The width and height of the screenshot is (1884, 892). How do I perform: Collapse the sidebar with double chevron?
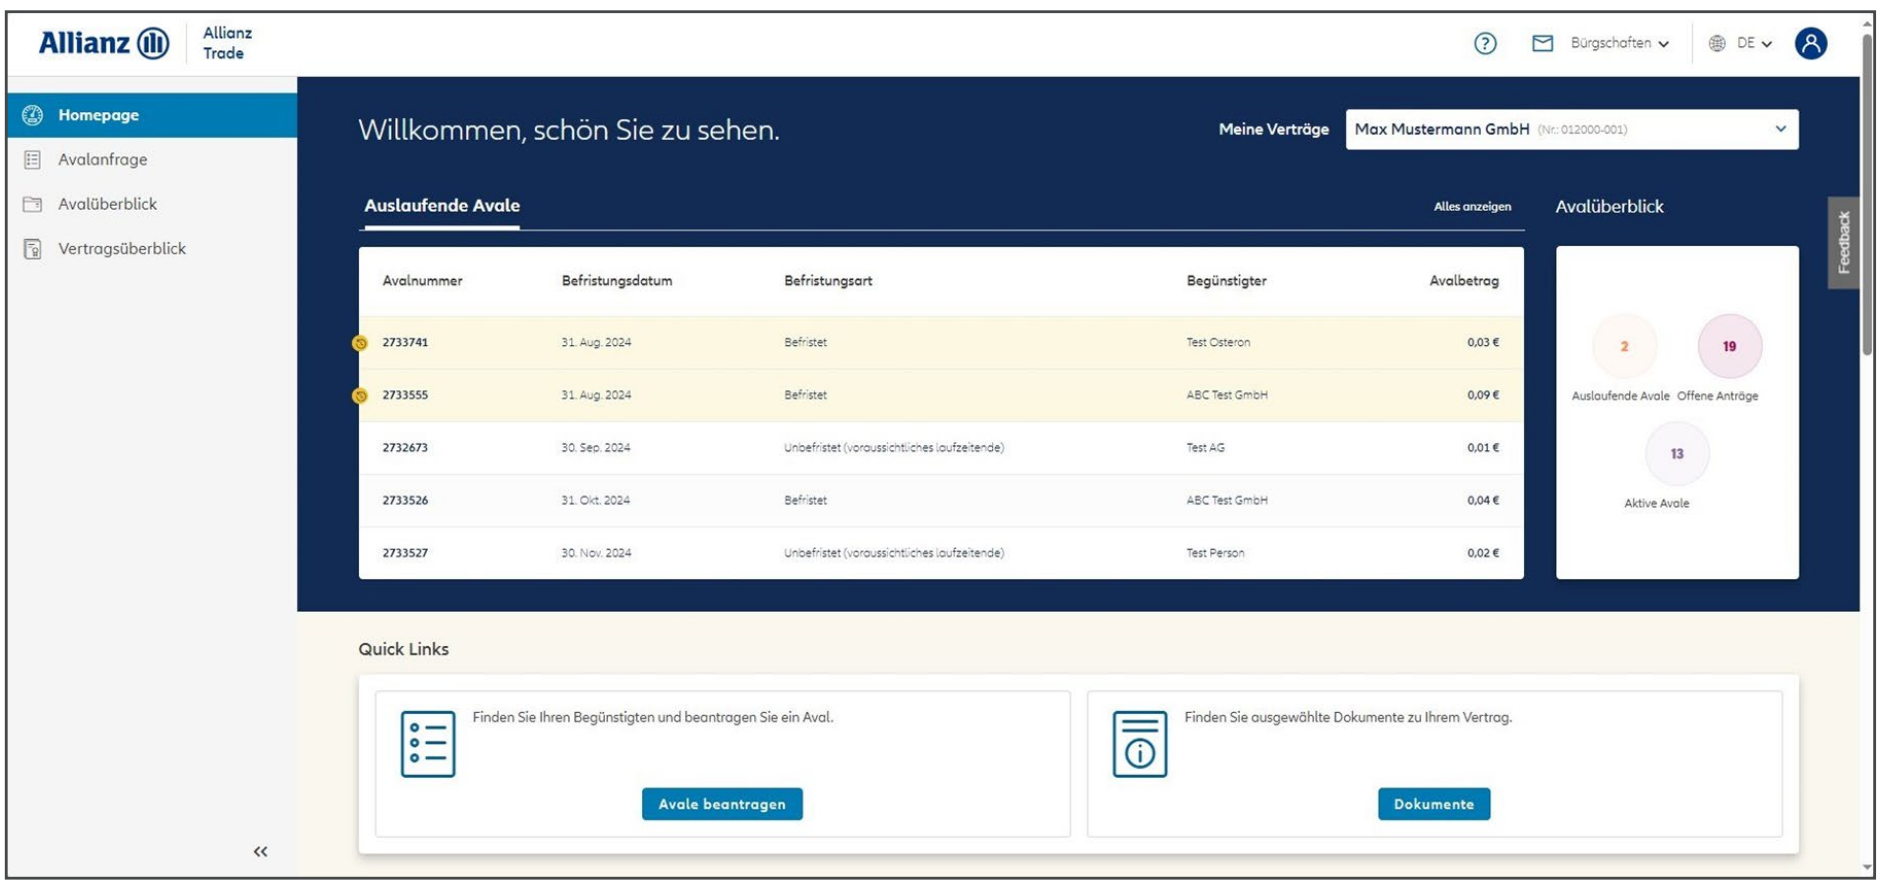260,851
